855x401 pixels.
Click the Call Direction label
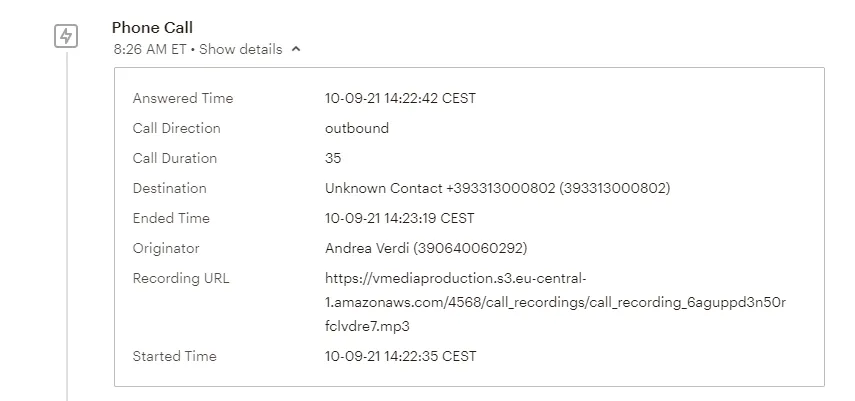tap(176, 128)
